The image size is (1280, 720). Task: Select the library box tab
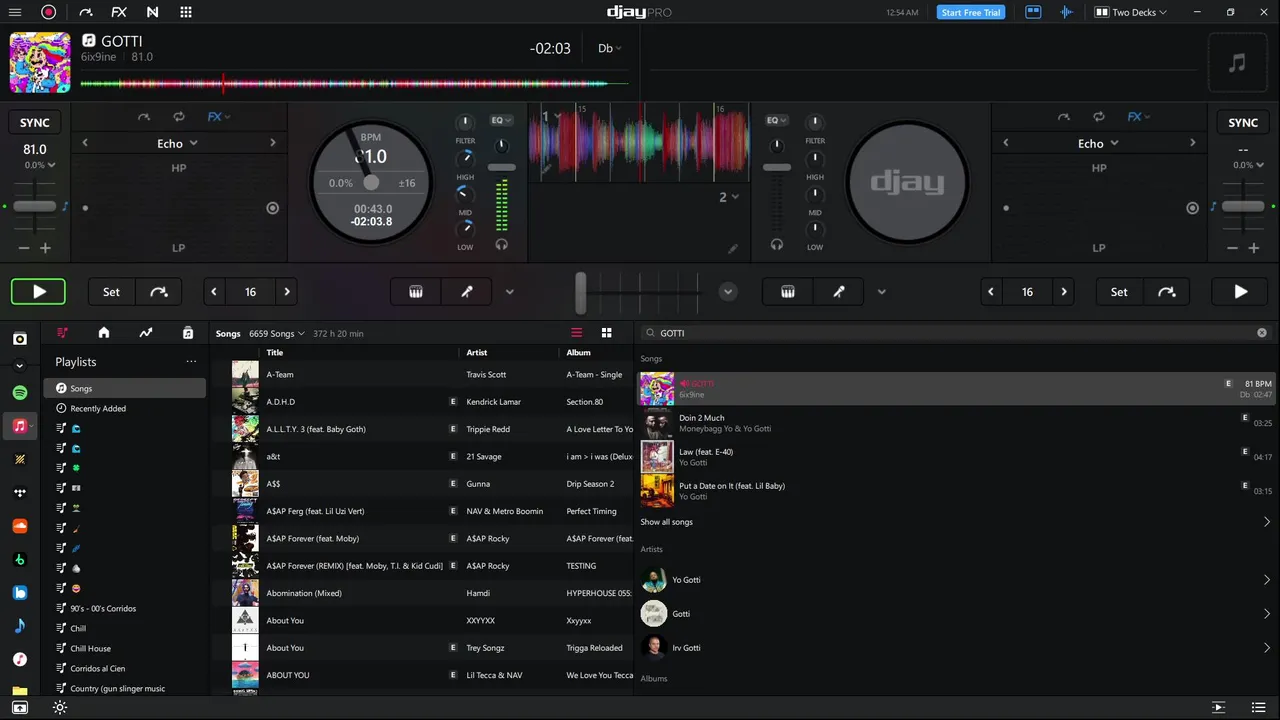click(188, 333)
